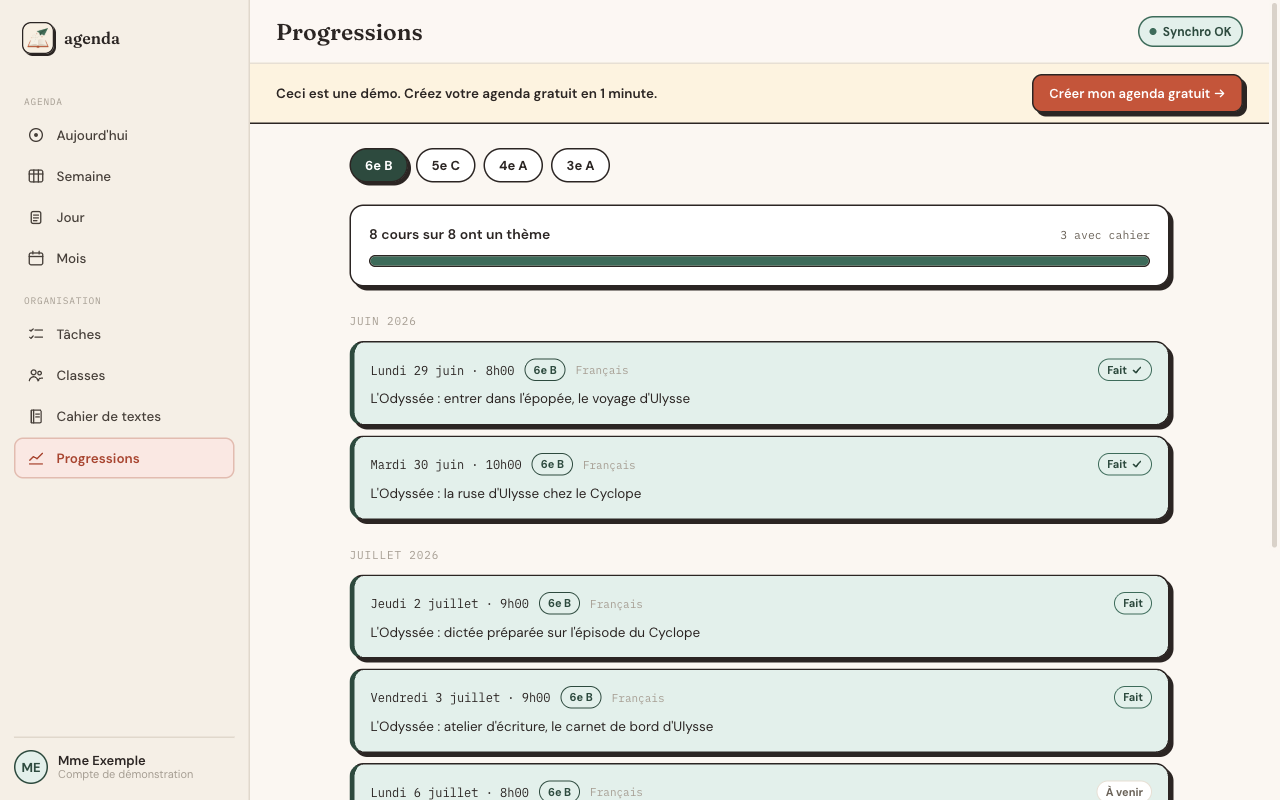Click the Semaine grid icon
Image resolution: width=1280 pixels, height=800 pixels.
pos(36,176)
